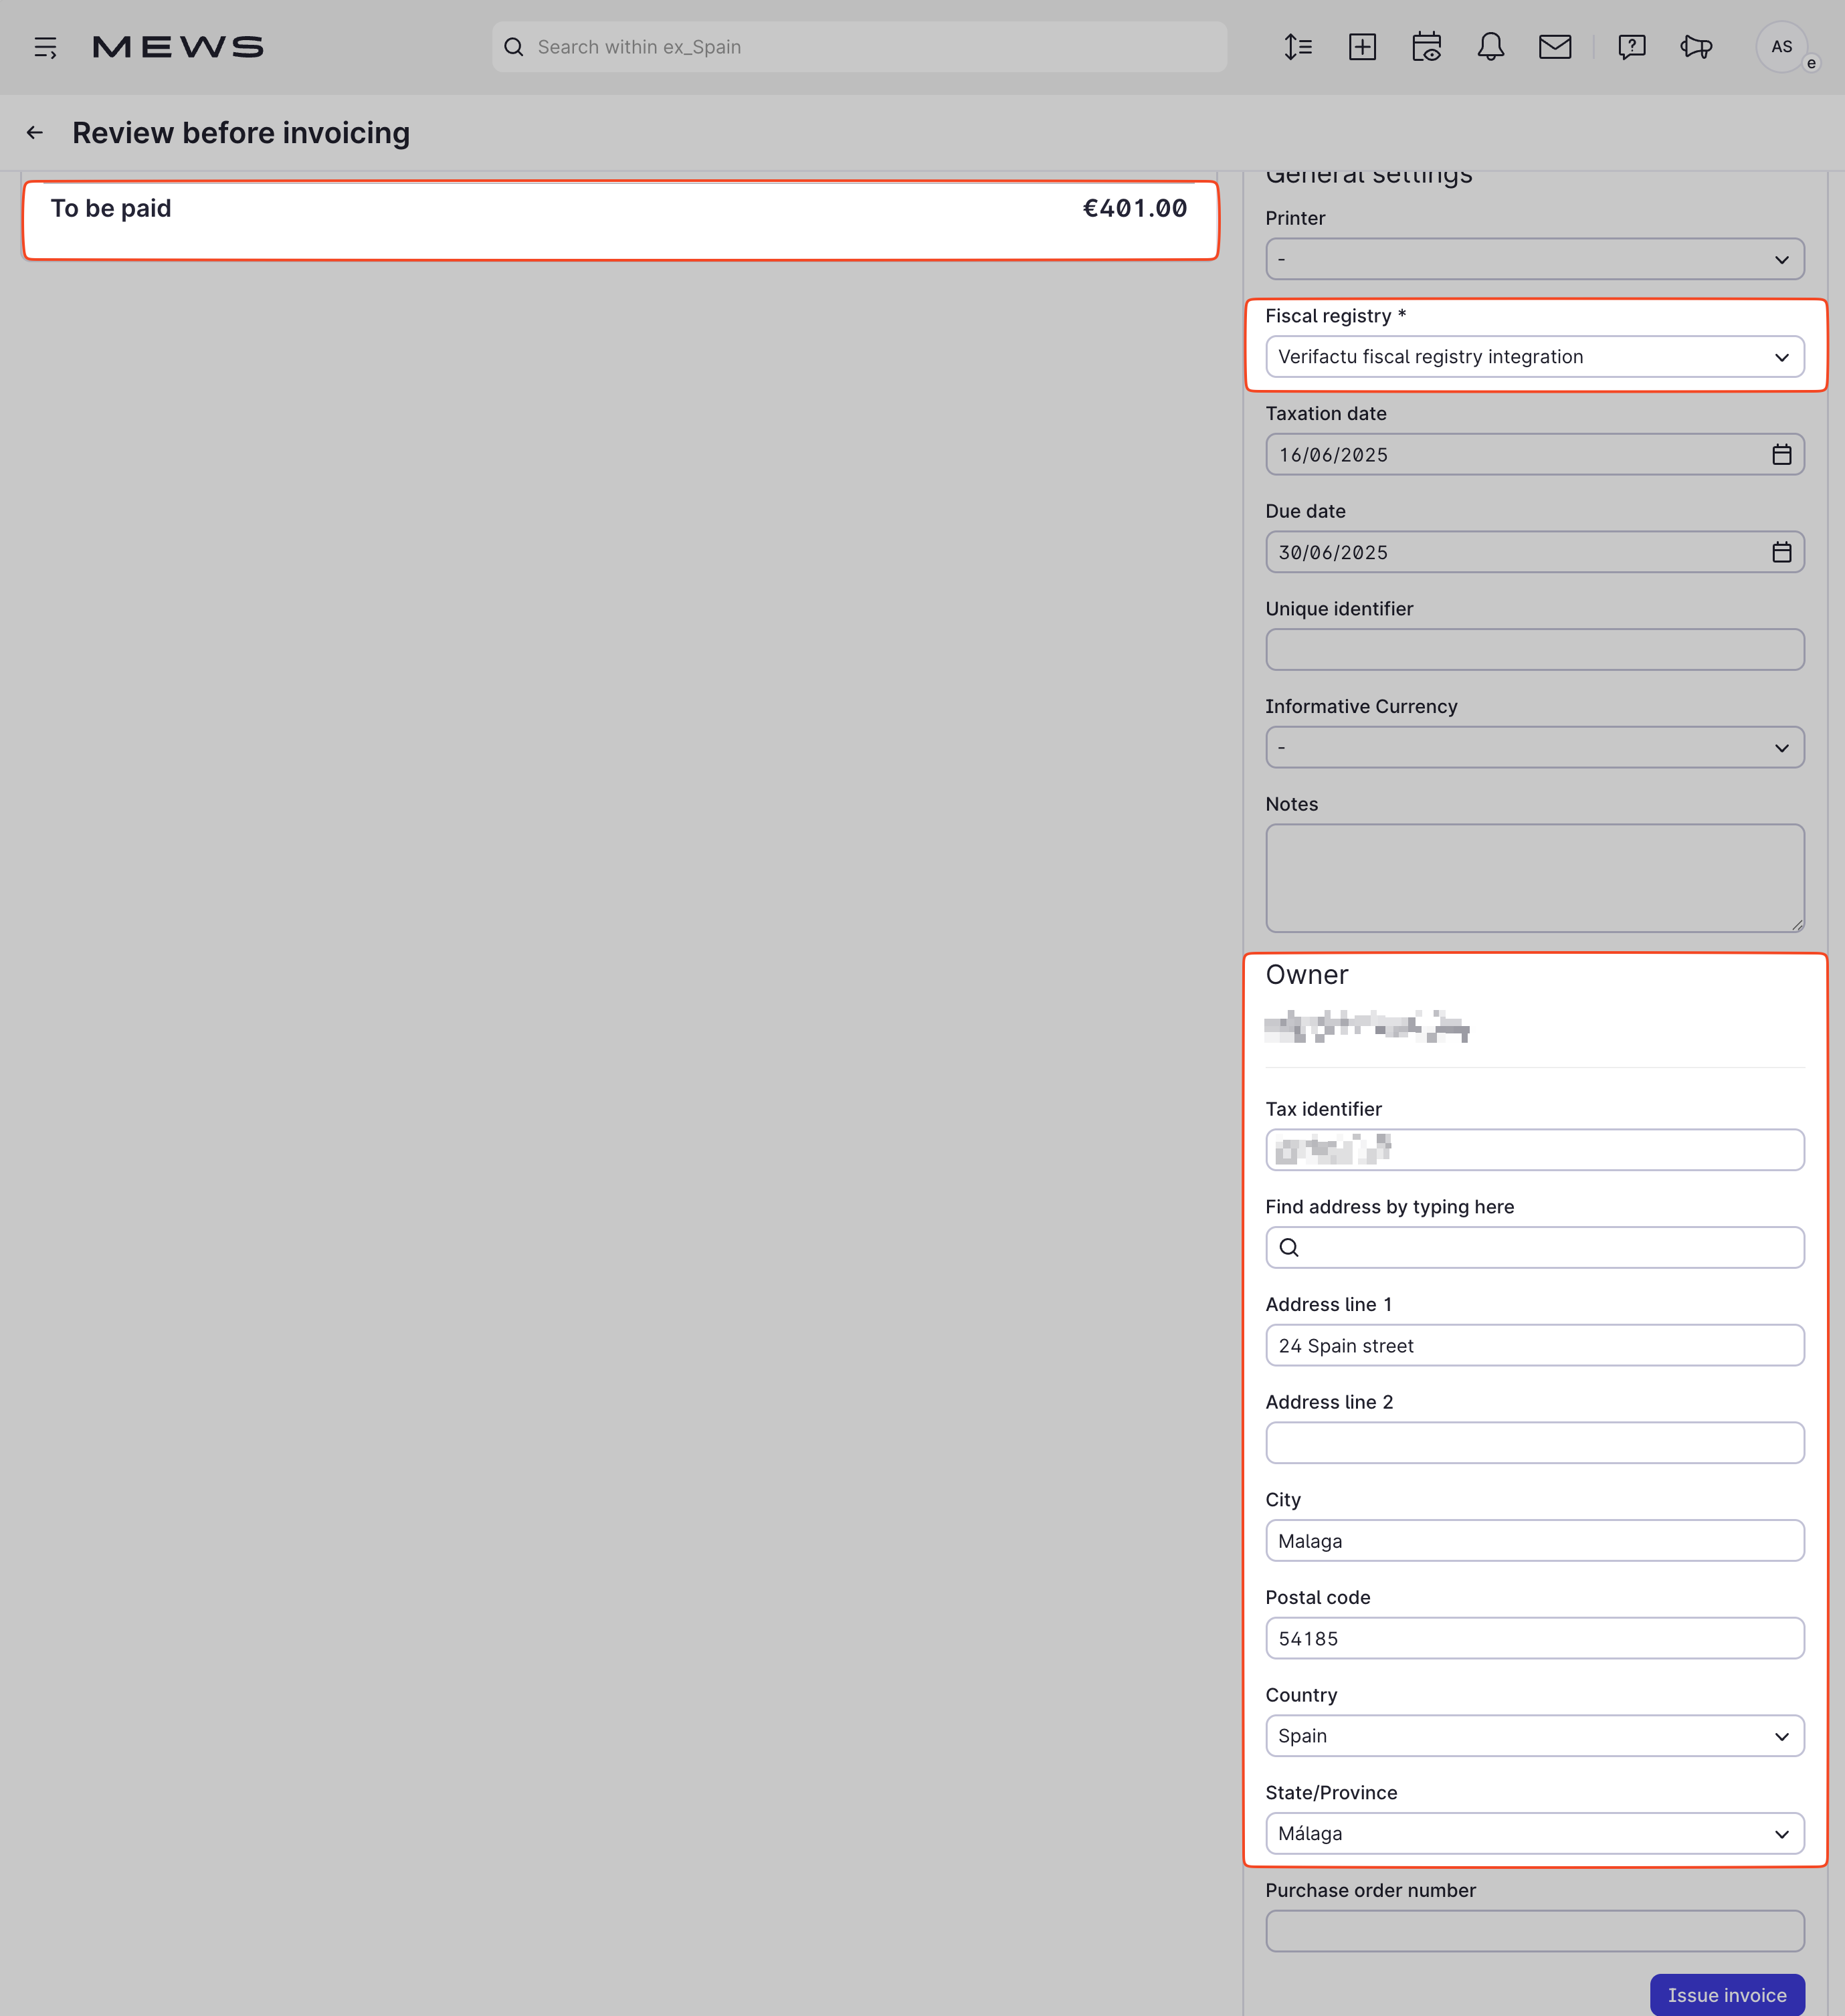Open the Country dropdown showing Spain
Screen dimensions: 1845x2016
[1535, 1736]
